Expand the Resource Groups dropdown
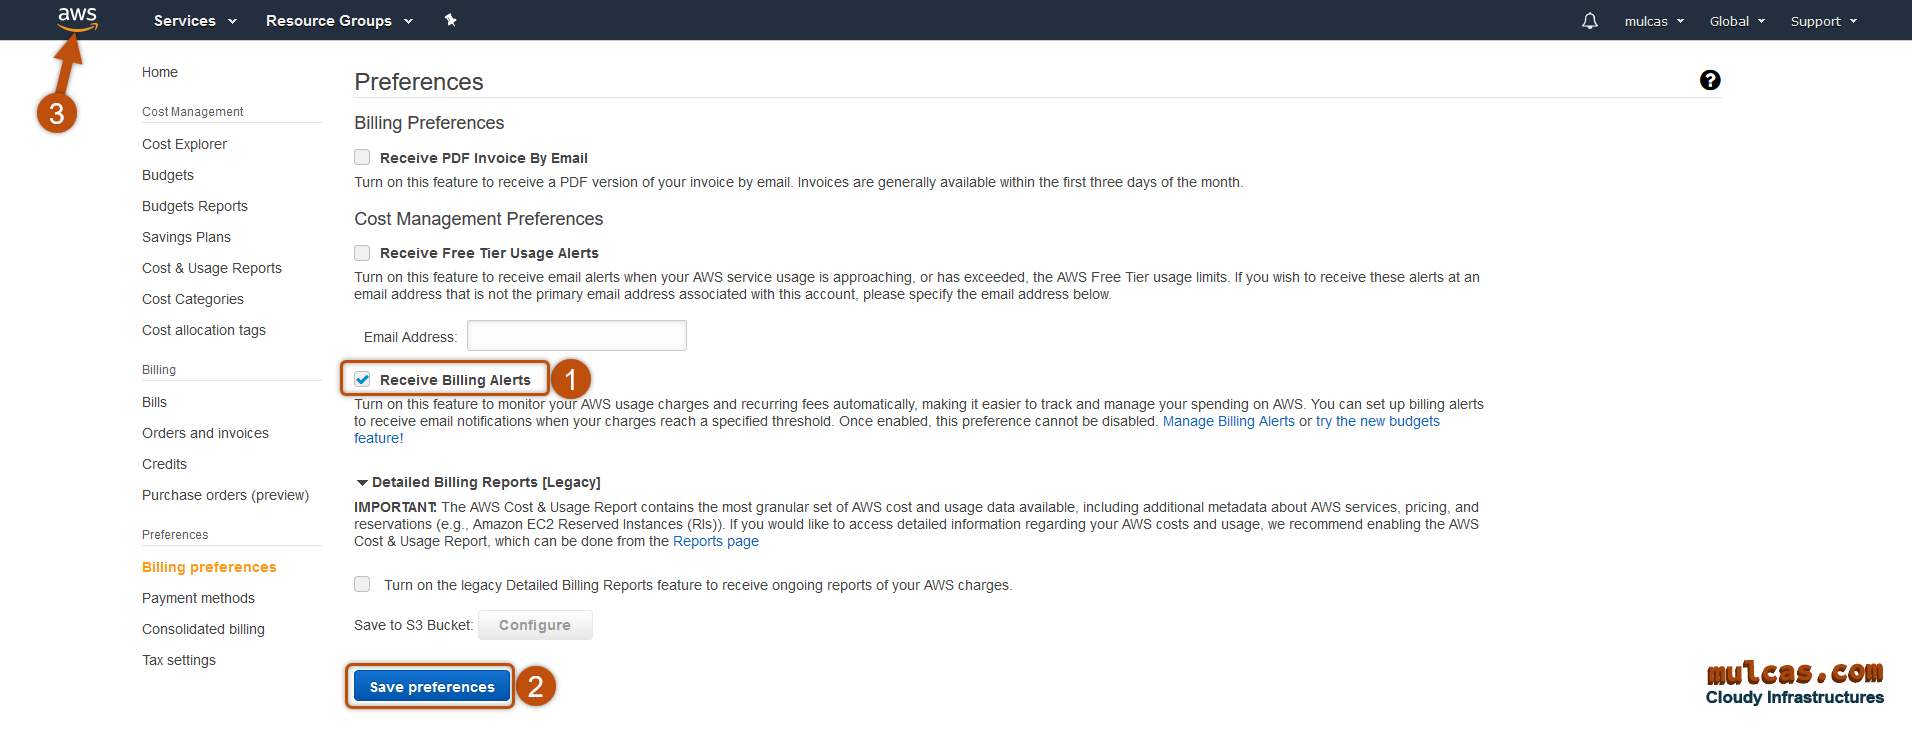This screenshot has height=731, width=1912. tap(338, 21)
